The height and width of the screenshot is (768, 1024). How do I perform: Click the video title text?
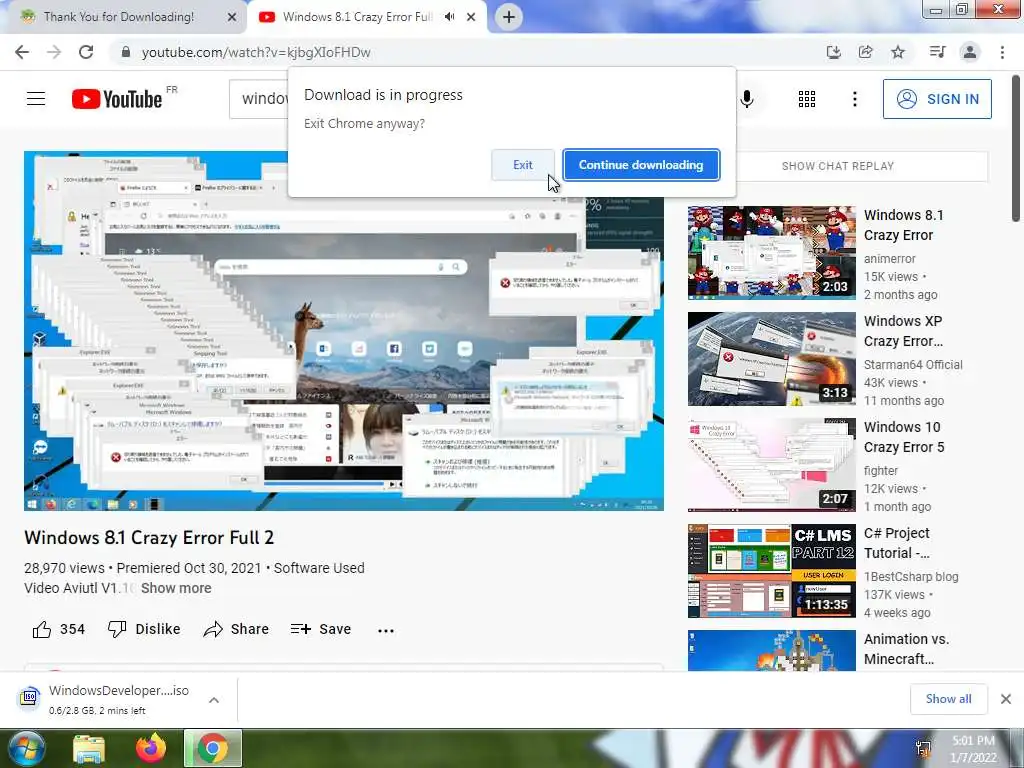coord(149,537)
